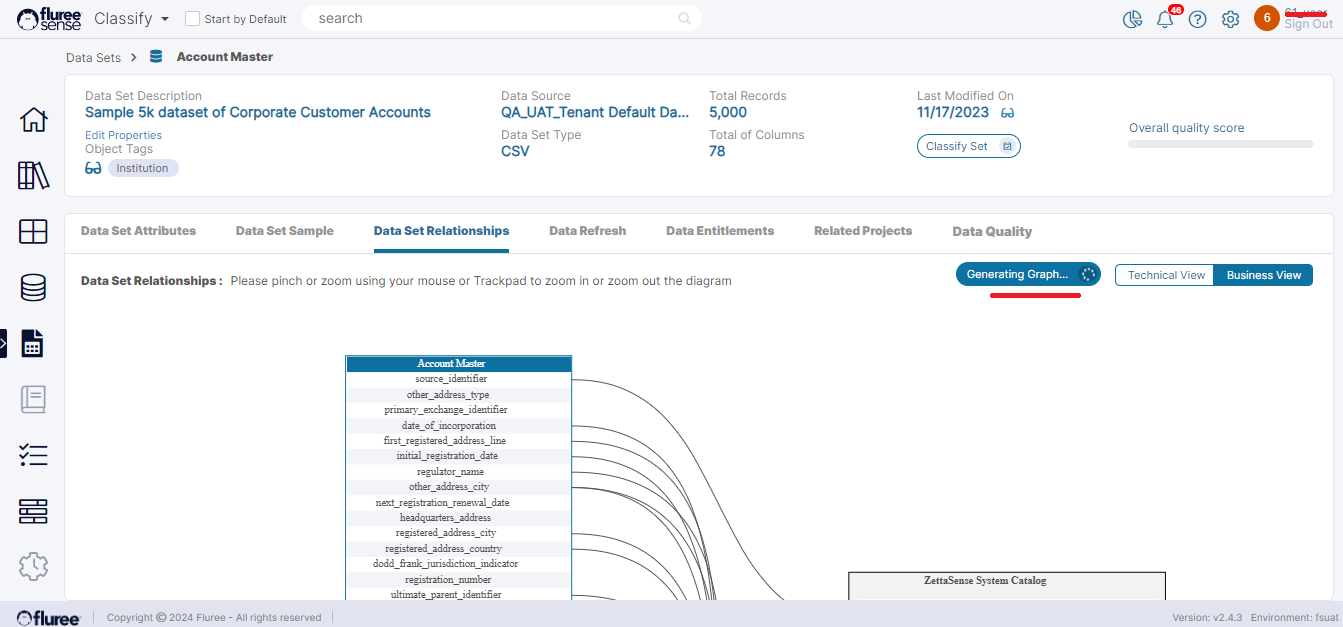Switch to Technical View
The width and height of the screenshot is (1343, 627).
point(1165,275)
